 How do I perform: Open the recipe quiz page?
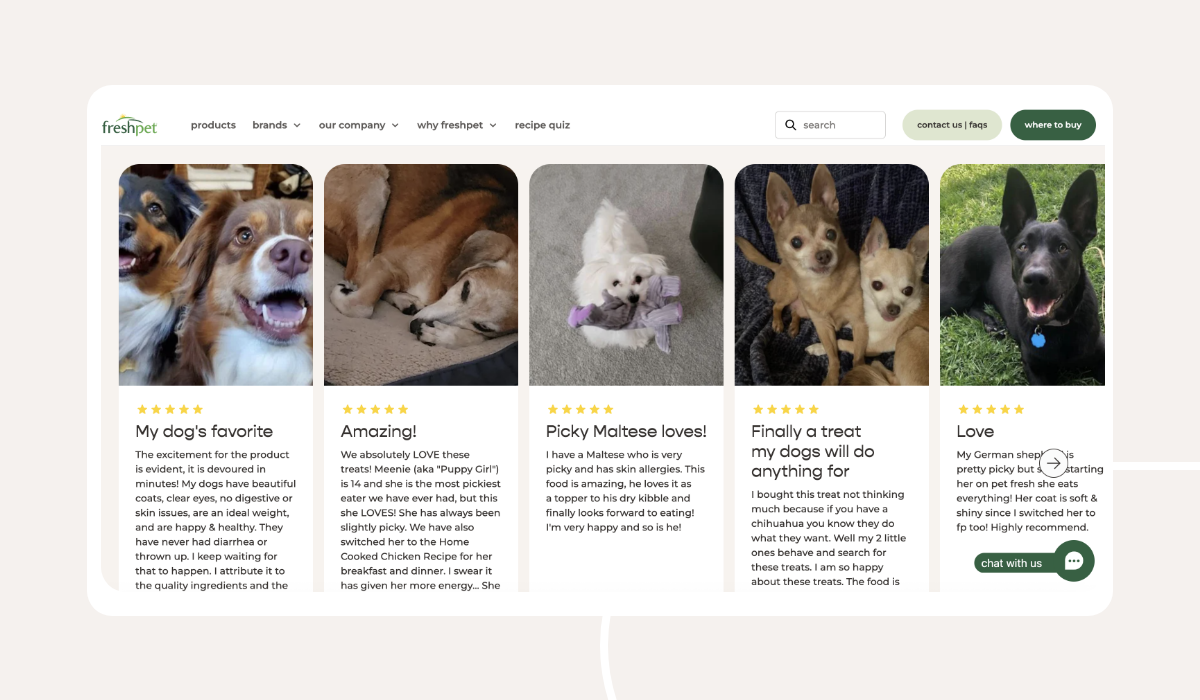pyautogui.click(x=542, y=125)
